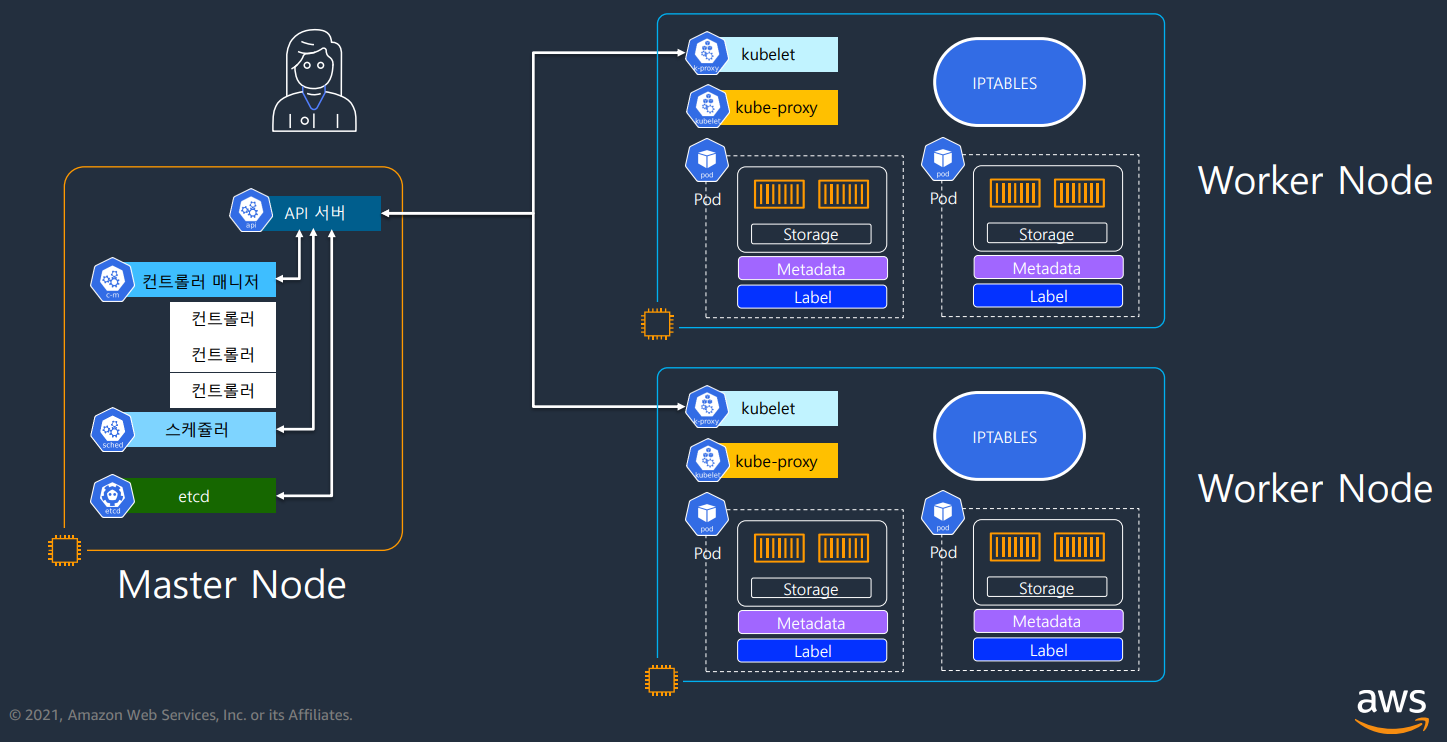This screenshot has height=742, width=1447.
Task: Select the kube-proxy box in lower Worker Node
Action: click(x=775, y=461)
